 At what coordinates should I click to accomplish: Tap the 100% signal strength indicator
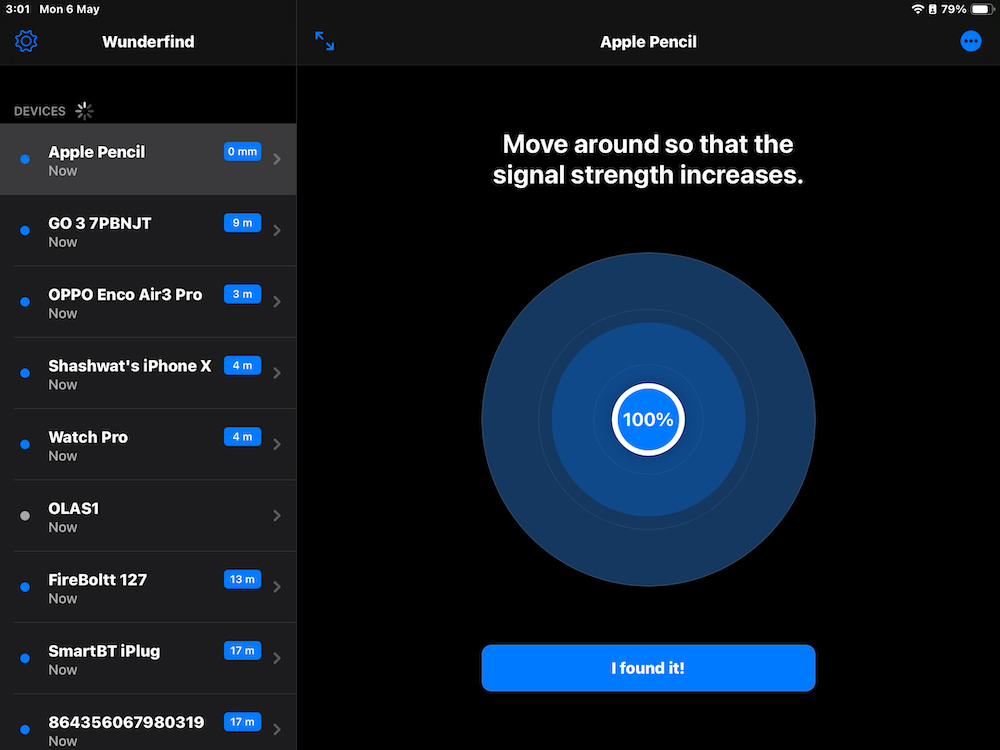pos(648,419)
